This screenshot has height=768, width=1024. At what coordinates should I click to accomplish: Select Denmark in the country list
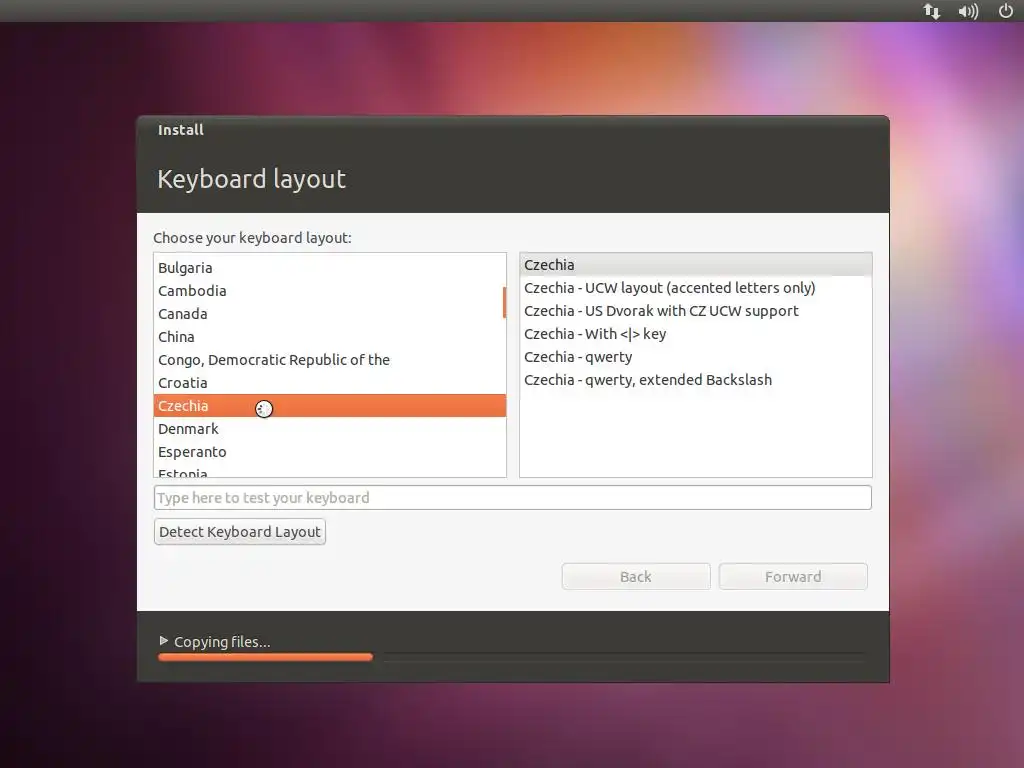(330, 429)
